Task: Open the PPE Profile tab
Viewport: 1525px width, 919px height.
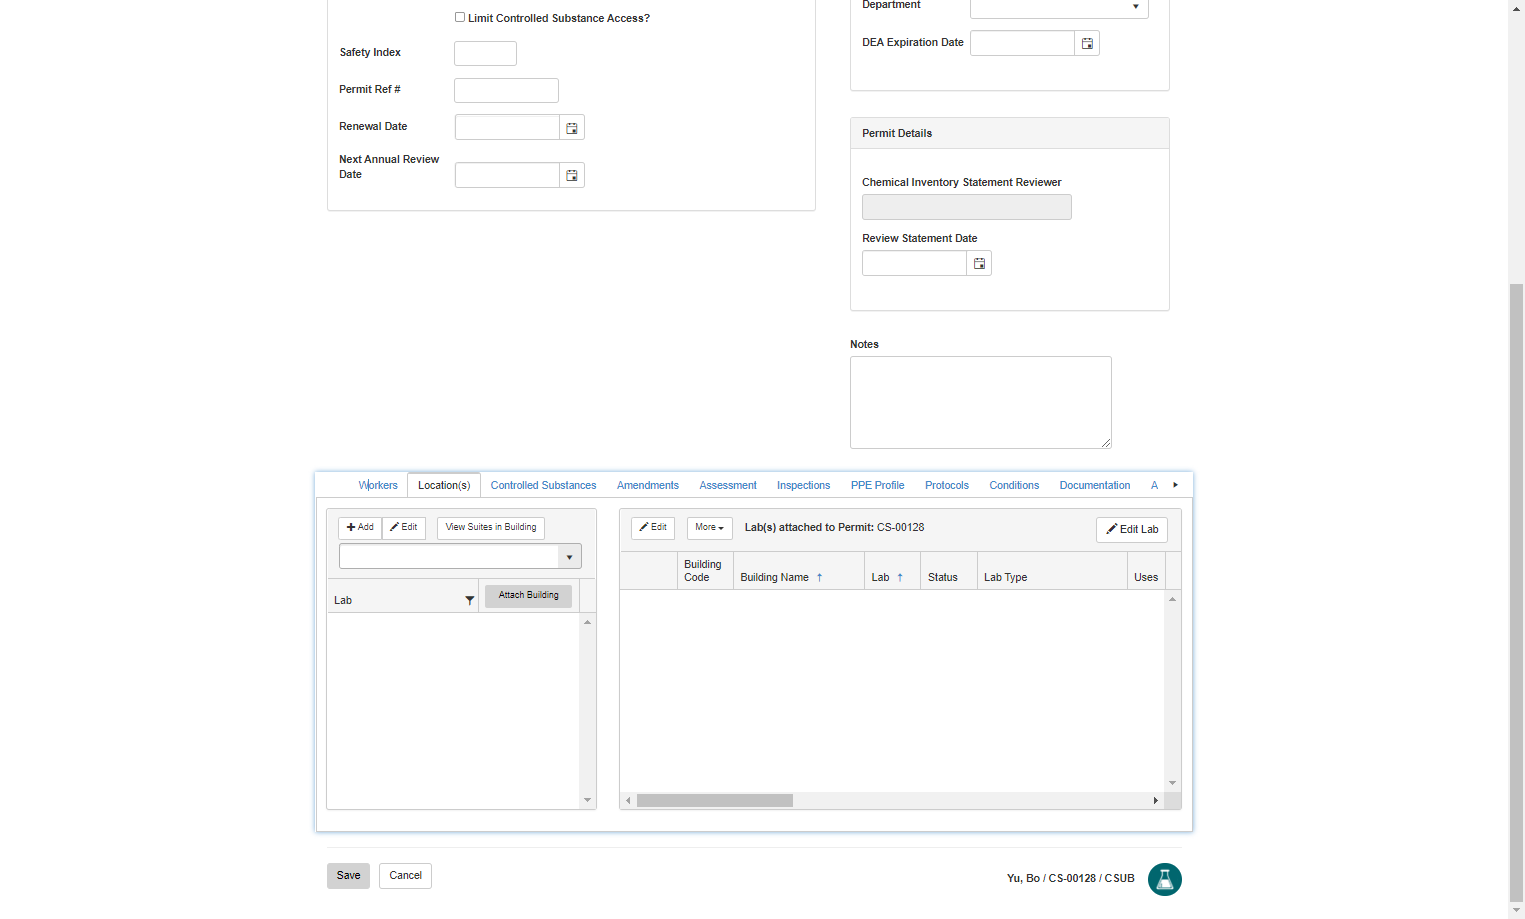Action: coord(877,485)
